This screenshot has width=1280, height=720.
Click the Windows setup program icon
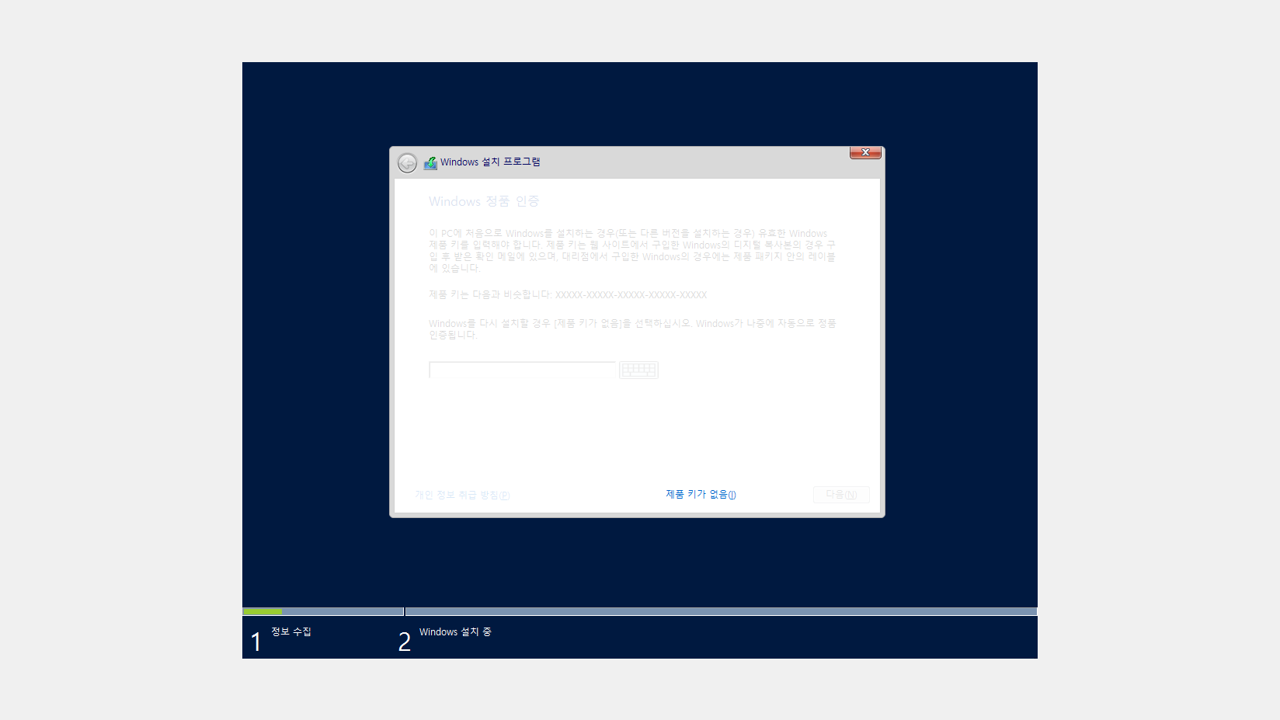(430, 163)
